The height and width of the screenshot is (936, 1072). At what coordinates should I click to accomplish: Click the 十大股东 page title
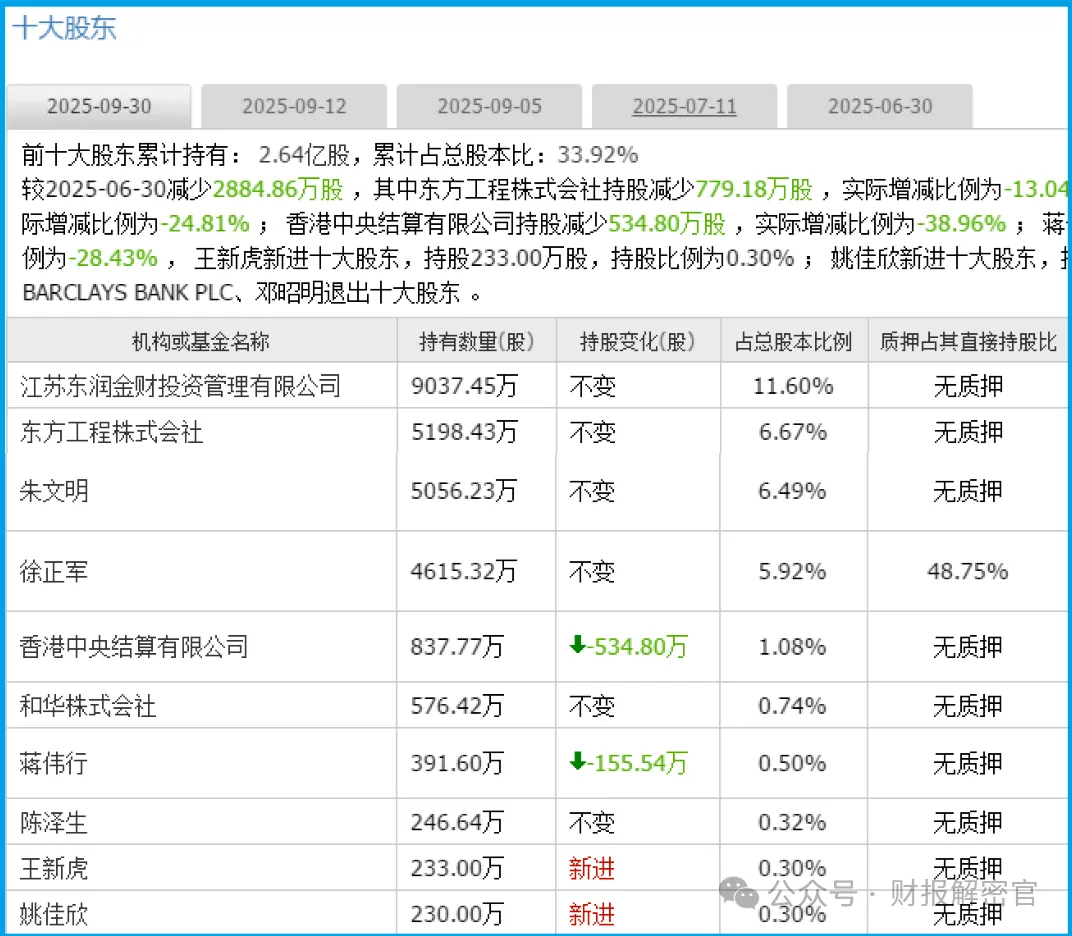(x=63, y=28)
